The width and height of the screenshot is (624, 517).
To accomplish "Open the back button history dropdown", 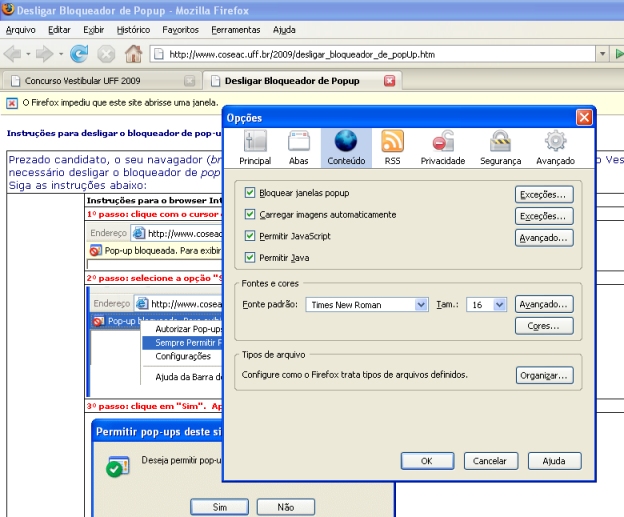I will pyautogui.click(x=28, y=54).
